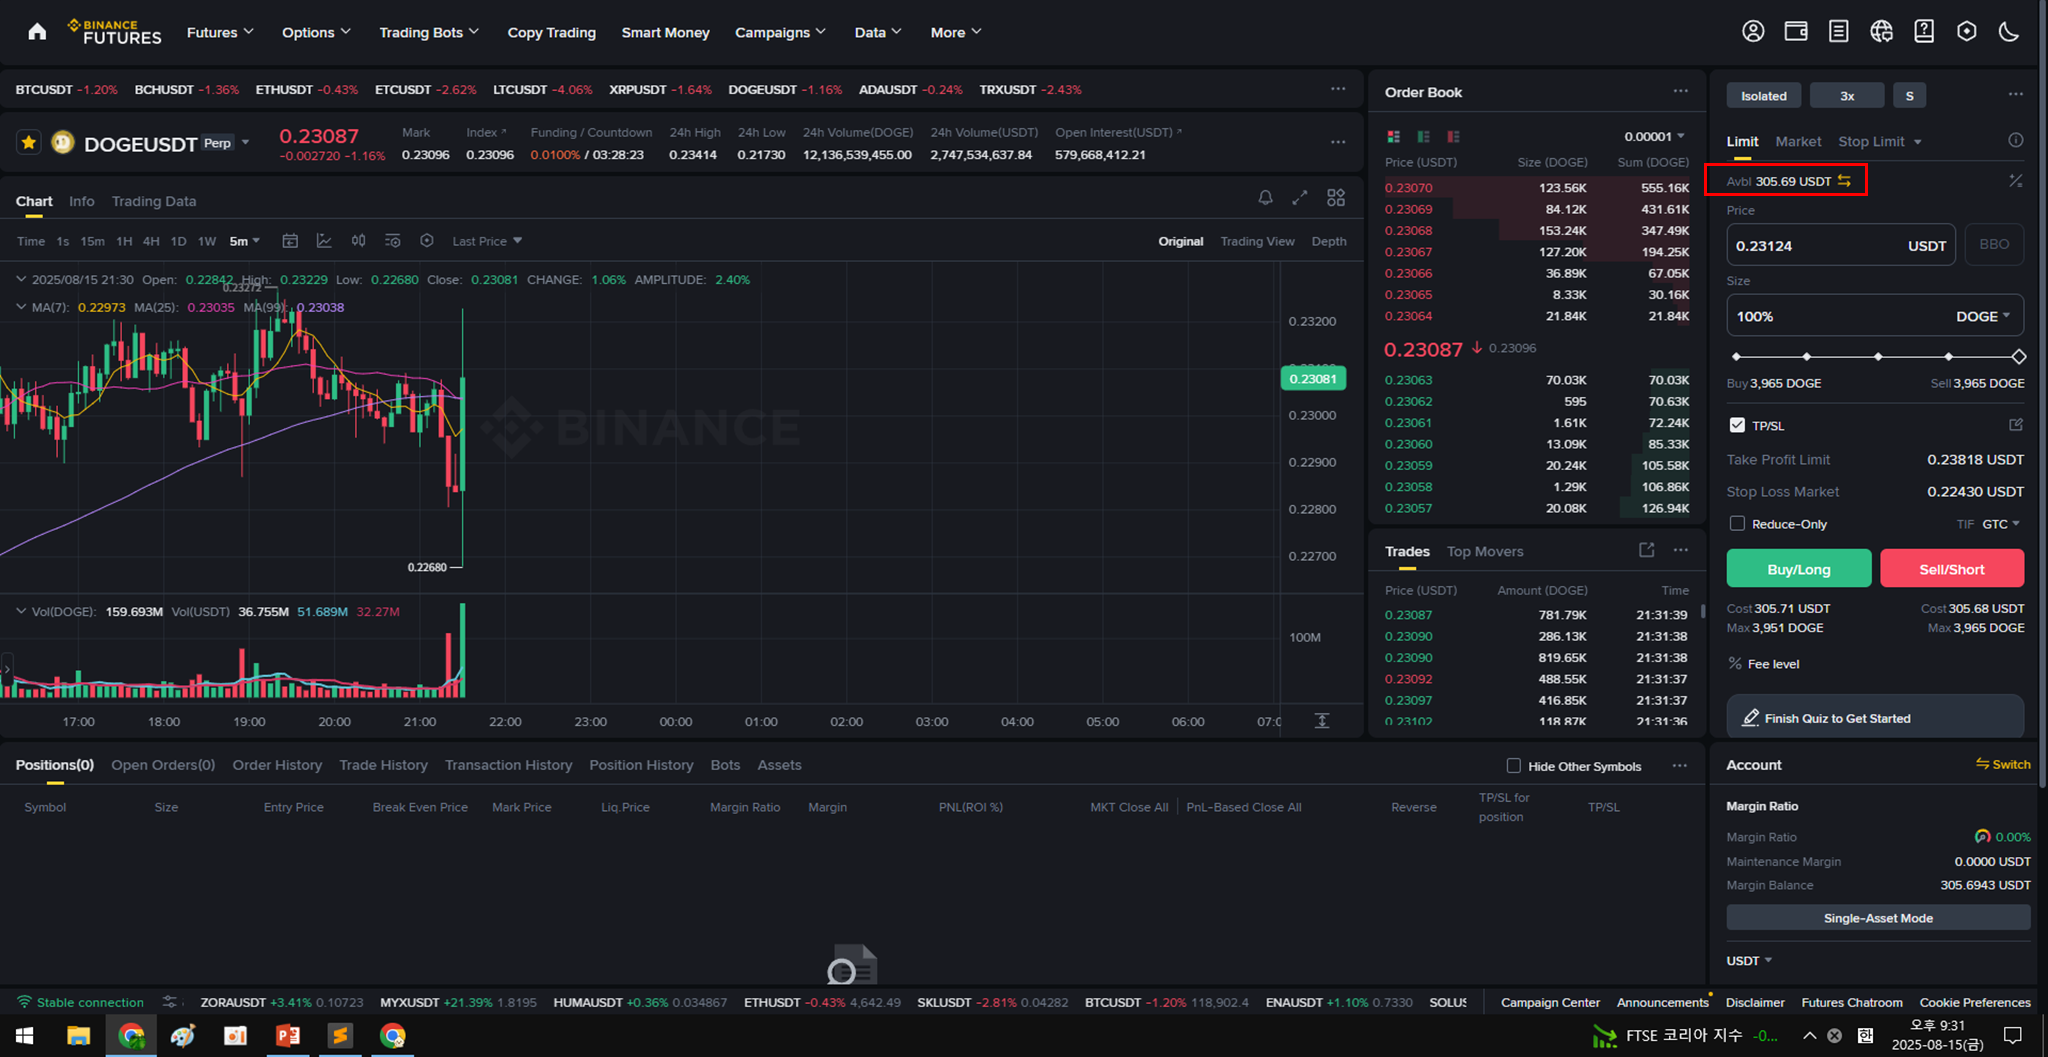The height and width of the screenshot is (1057, 2048).
Task: Switch to Trading View chart
Action: pyautogui.click(x=1257, y=241)
